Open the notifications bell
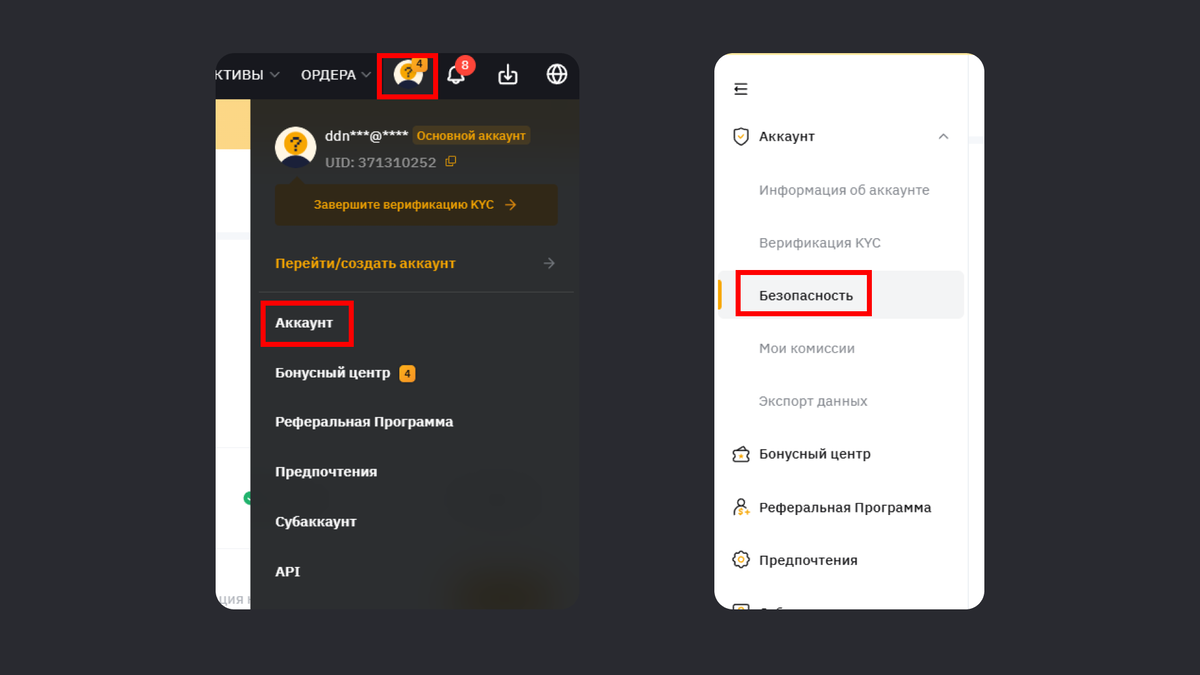The width and height of the screenshot is (1200, 675). (x=456, y=75)
